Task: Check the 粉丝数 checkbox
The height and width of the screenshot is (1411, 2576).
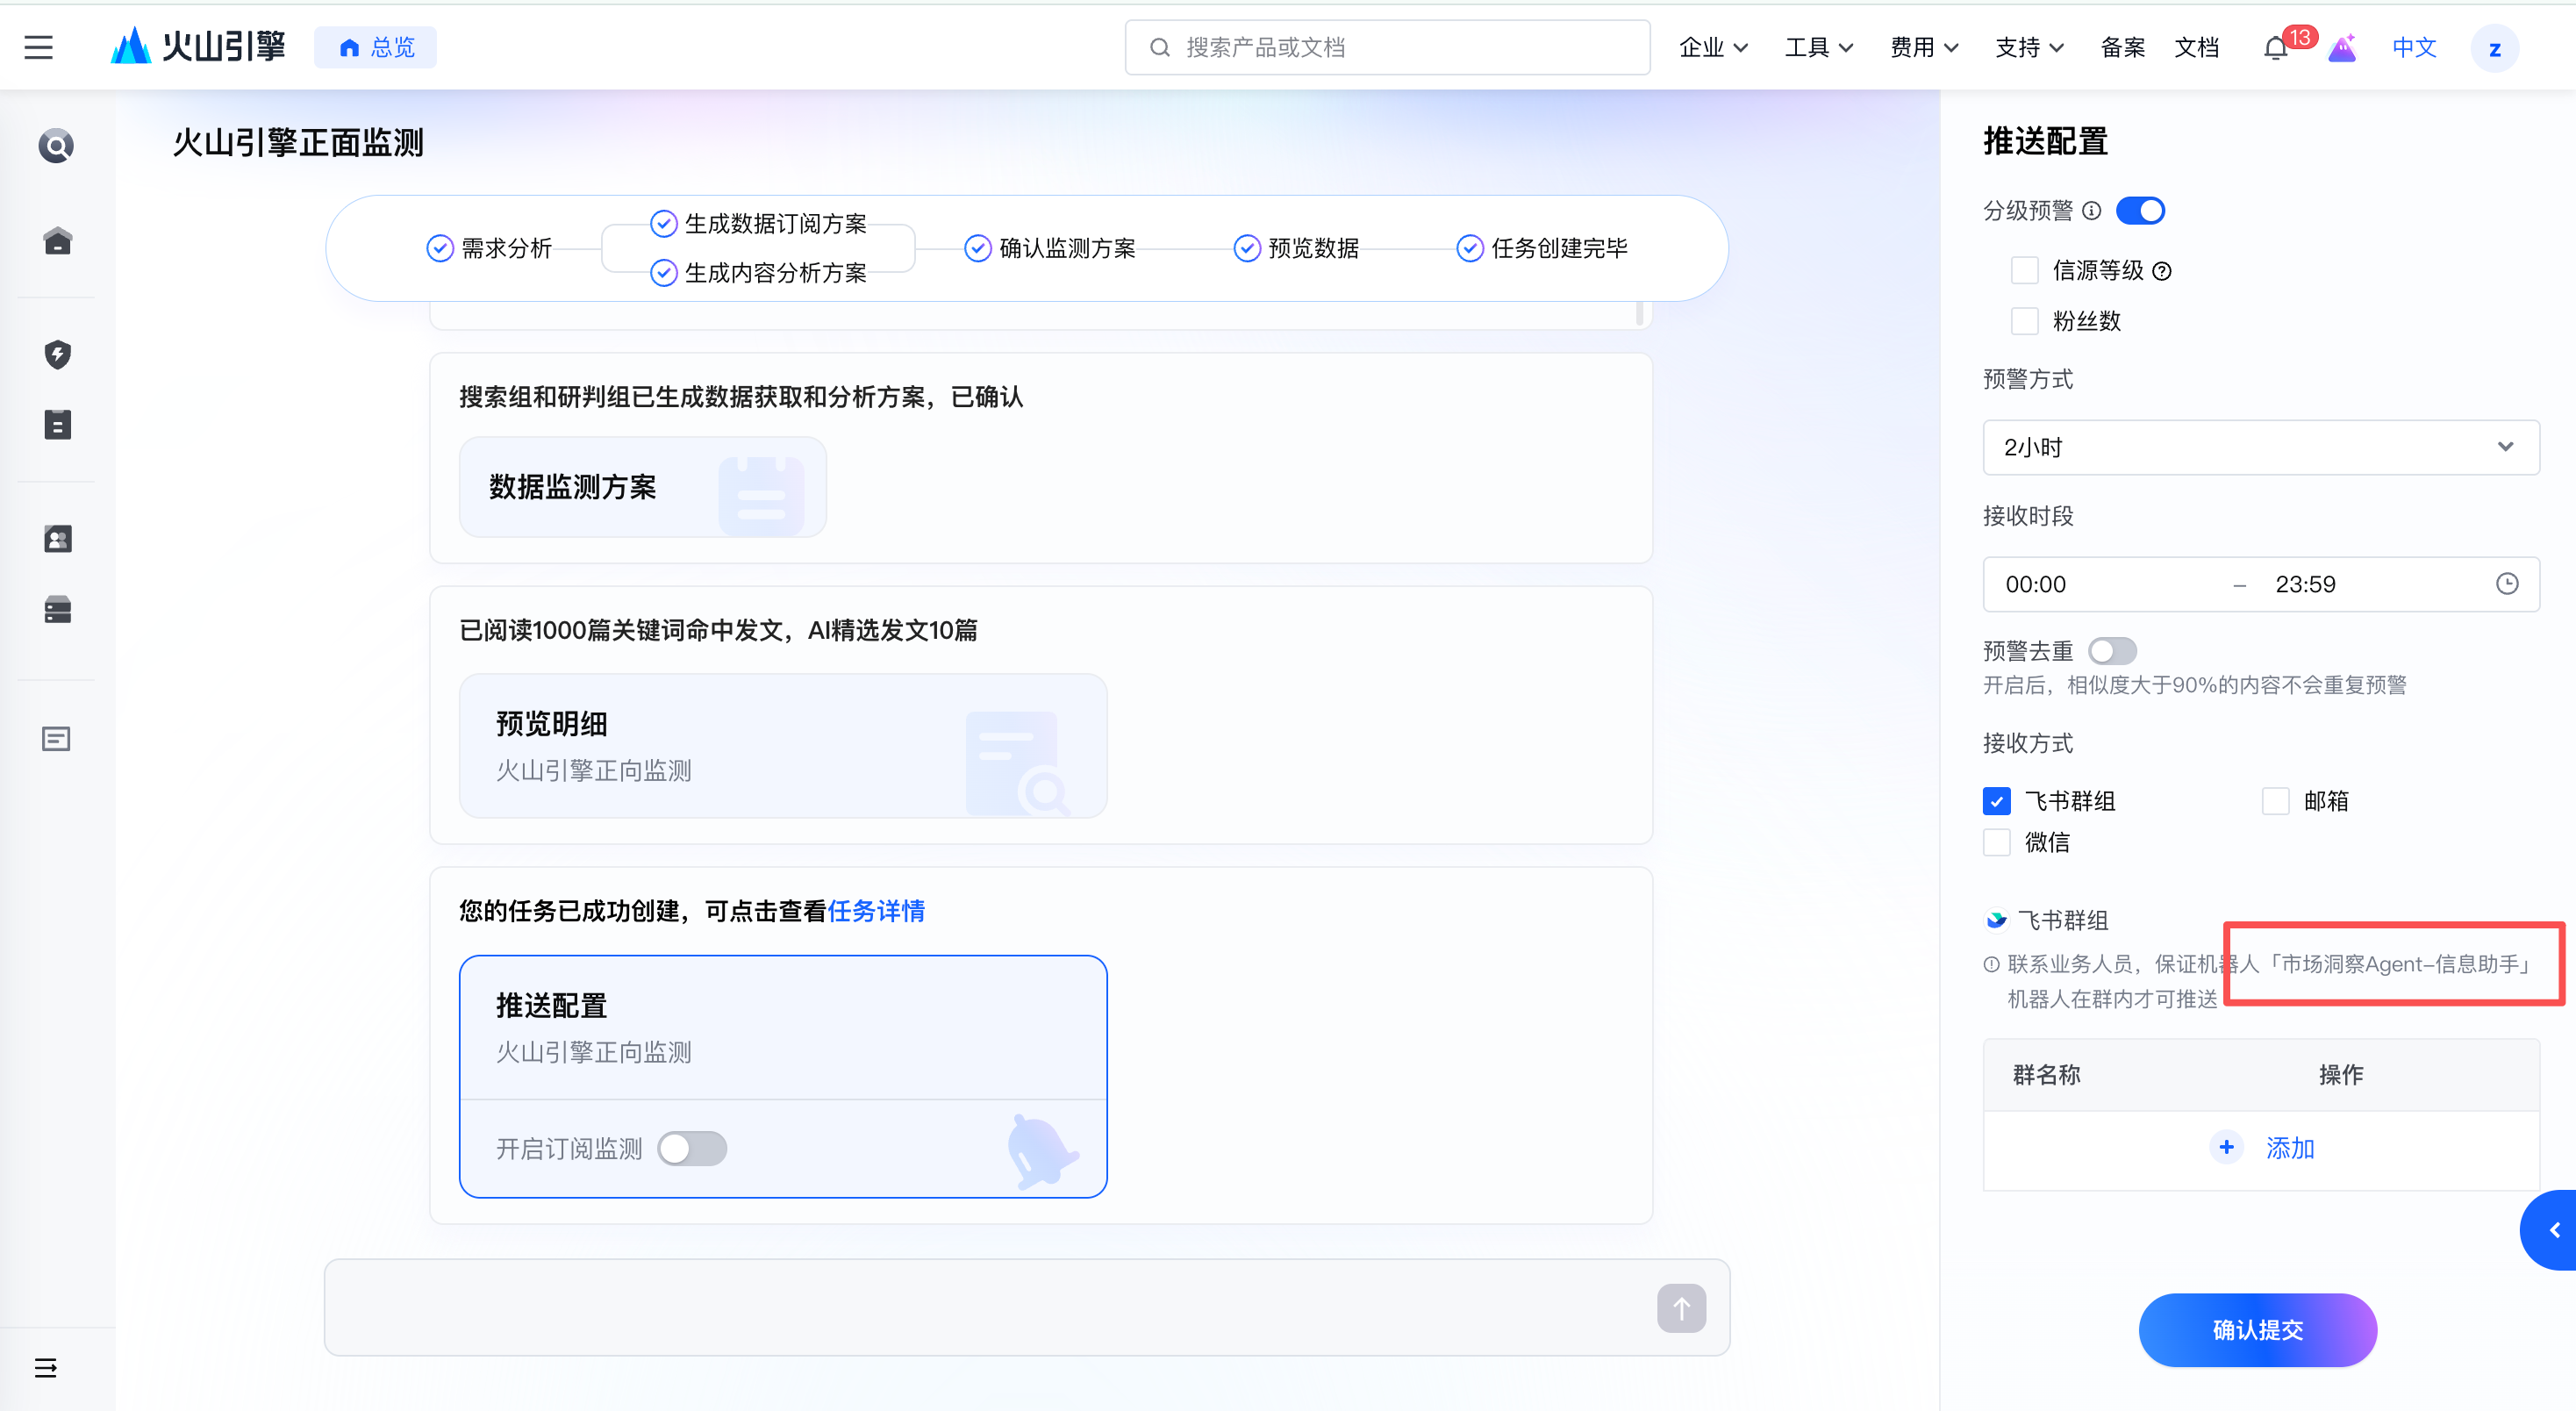Action: point(2025,321)
